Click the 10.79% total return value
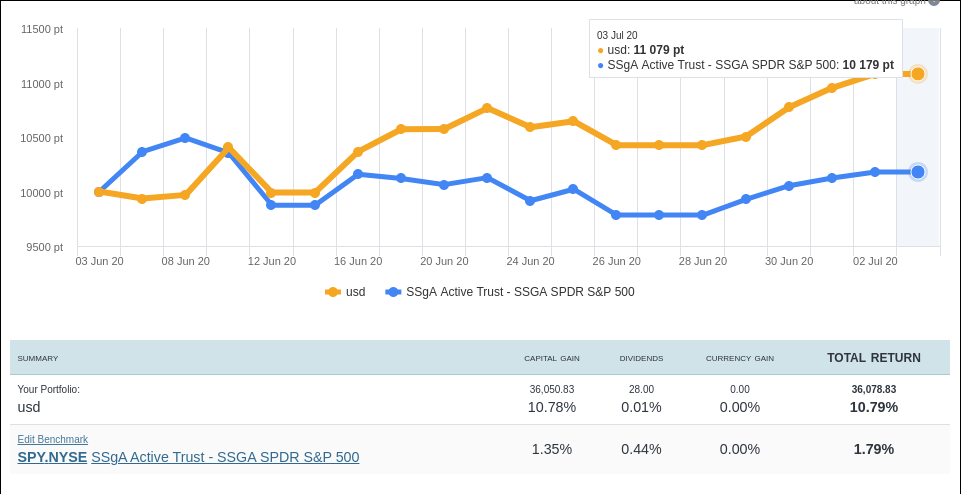The image size is (961, 494). (x=873, y=407)
